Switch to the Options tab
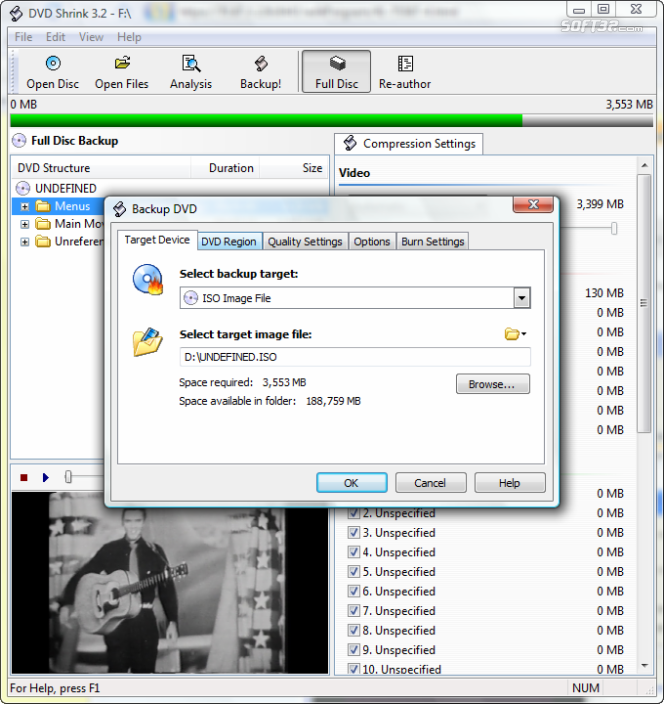The height and width of the screenshot is (704, 664). point(372,242)
